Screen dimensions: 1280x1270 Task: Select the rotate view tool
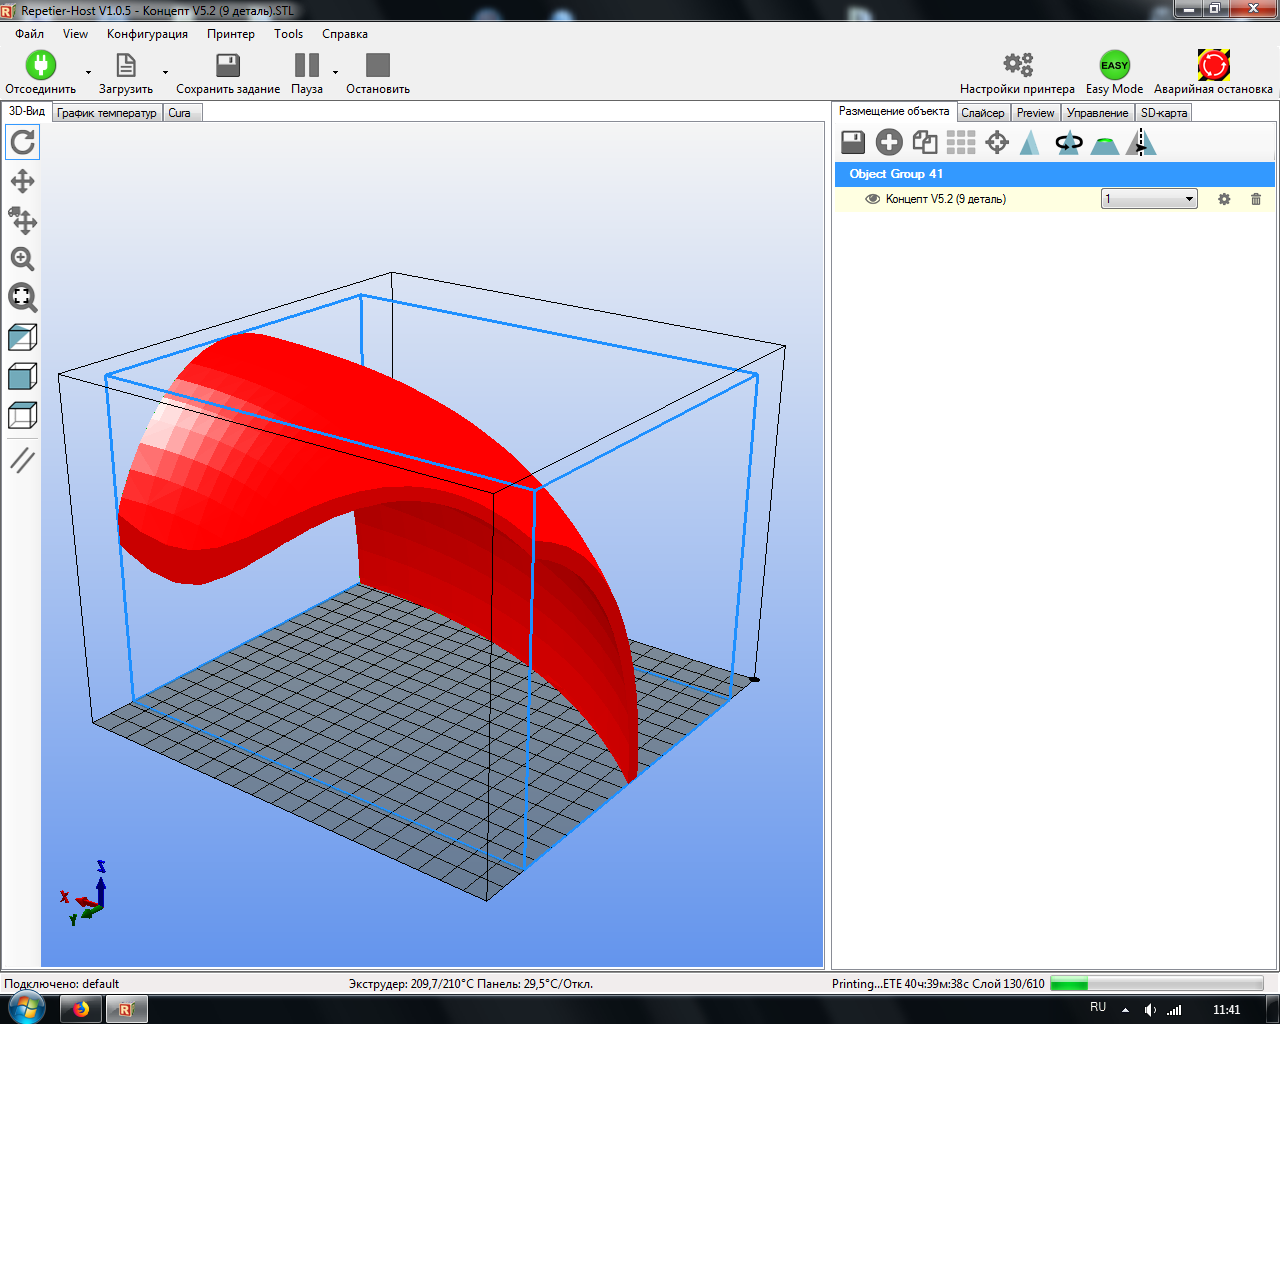click(x=22, y=142)
